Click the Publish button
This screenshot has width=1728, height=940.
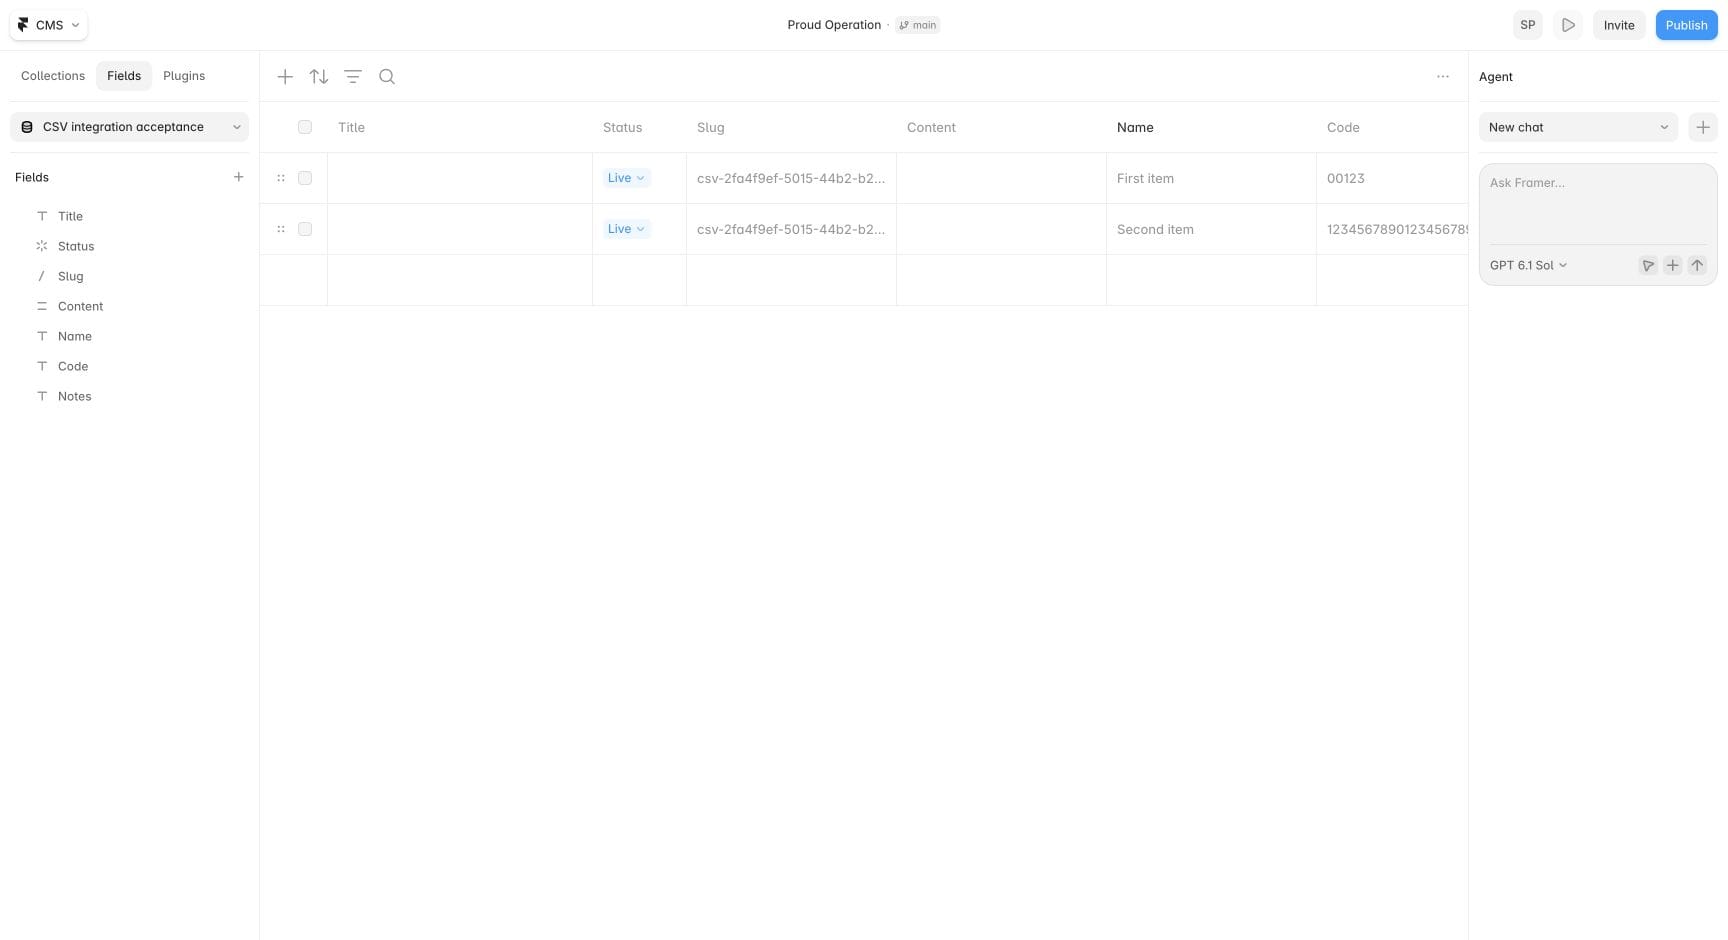click(x=1686, y=25)
